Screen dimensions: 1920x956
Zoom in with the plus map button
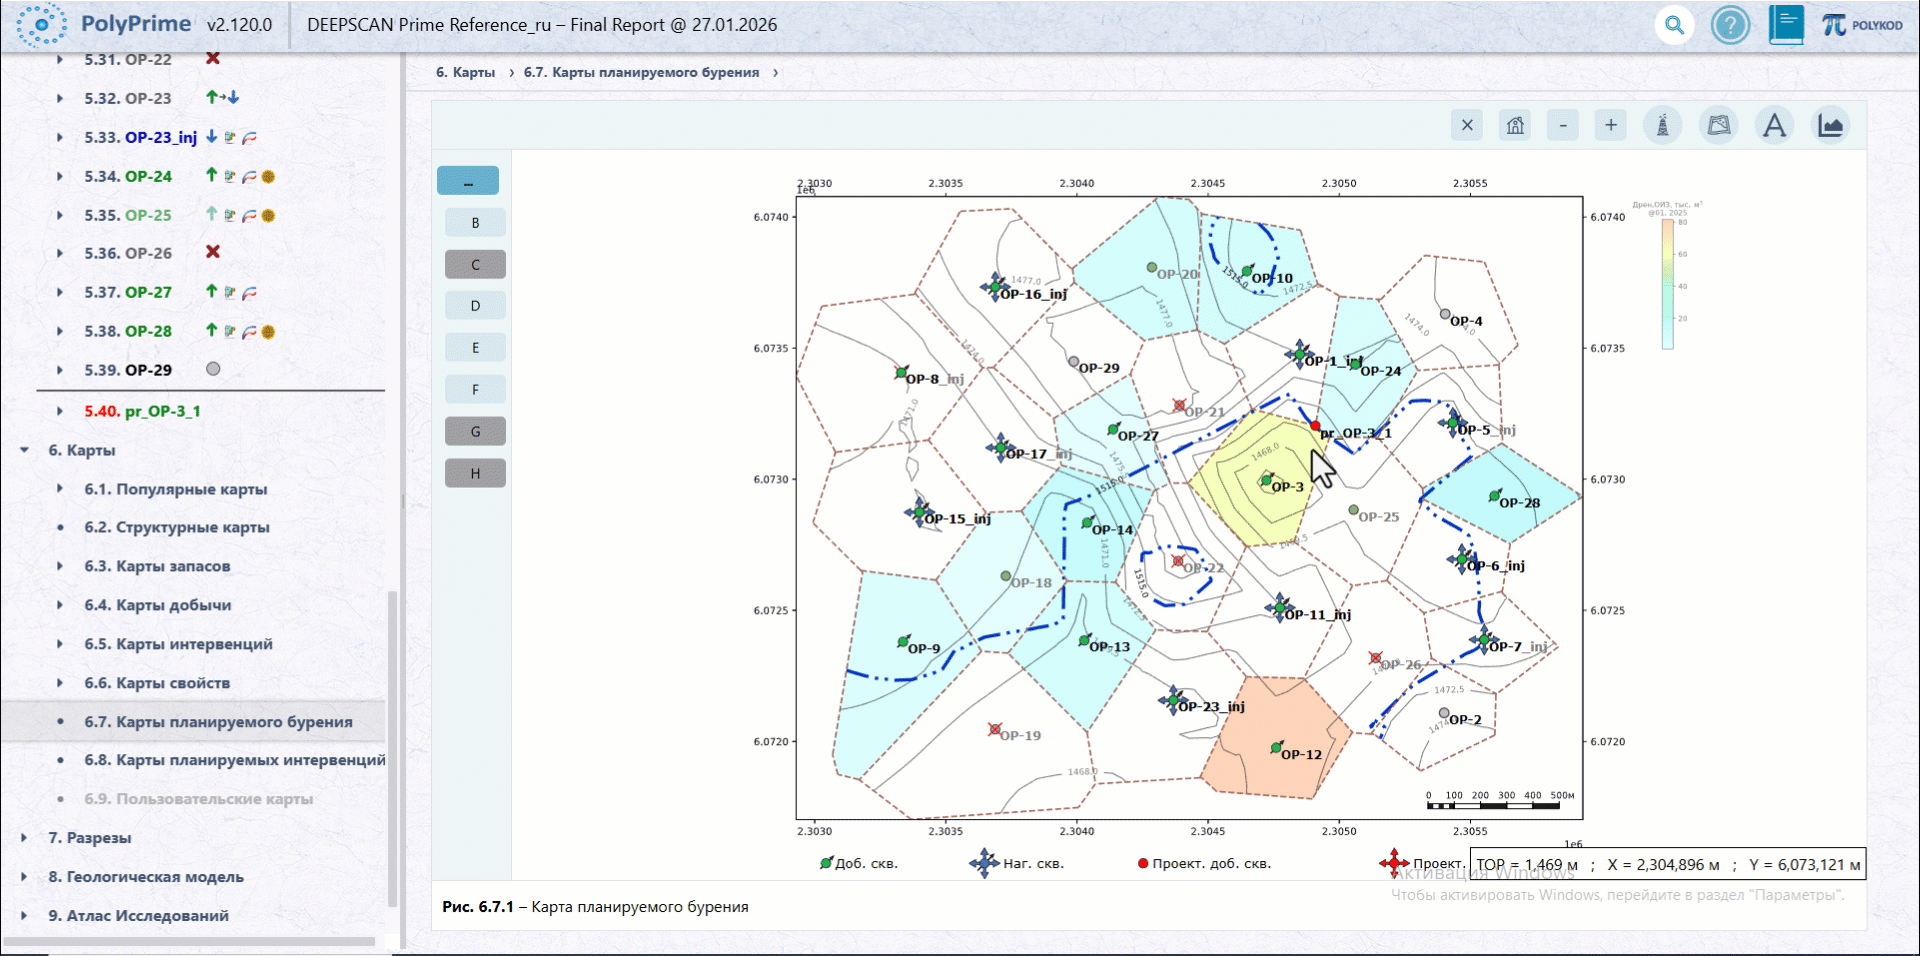(1611, 125)
